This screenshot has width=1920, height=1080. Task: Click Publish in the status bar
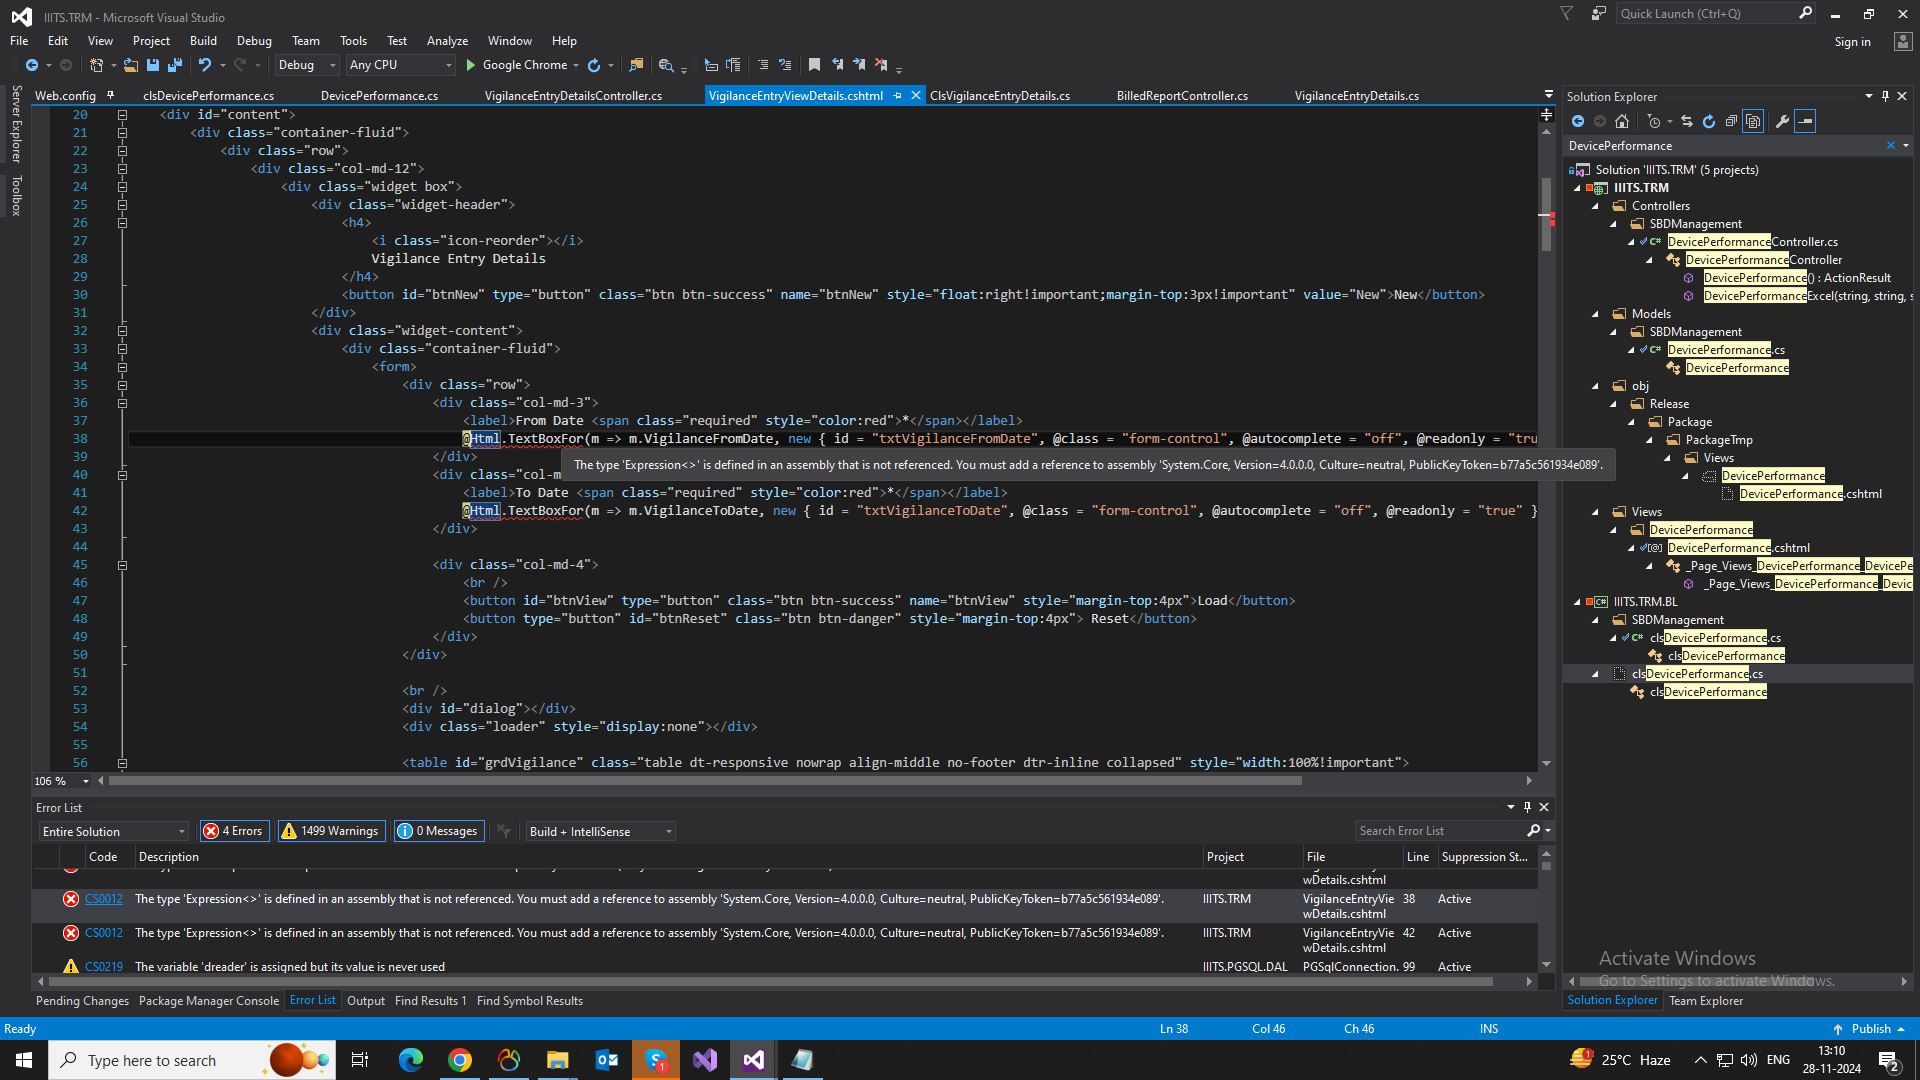click(1870, 1029)
